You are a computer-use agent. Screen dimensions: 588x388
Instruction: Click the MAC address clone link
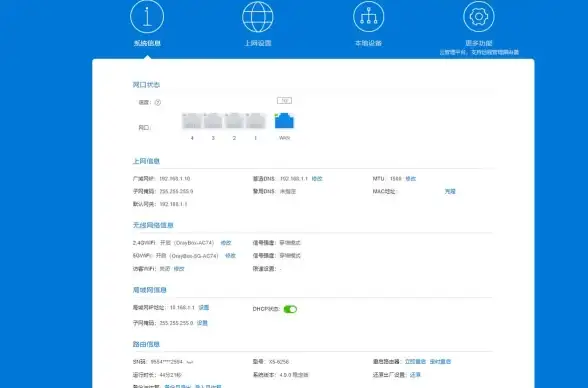(x=450, y=192)
